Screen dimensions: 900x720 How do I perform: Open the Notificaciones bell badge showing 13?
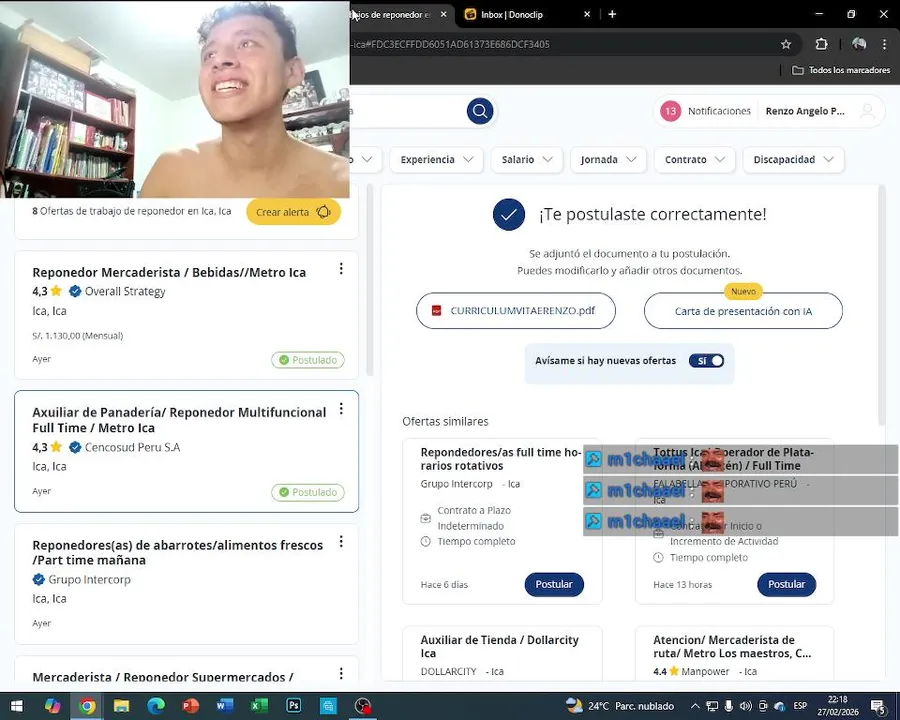[x=670, y=111]
